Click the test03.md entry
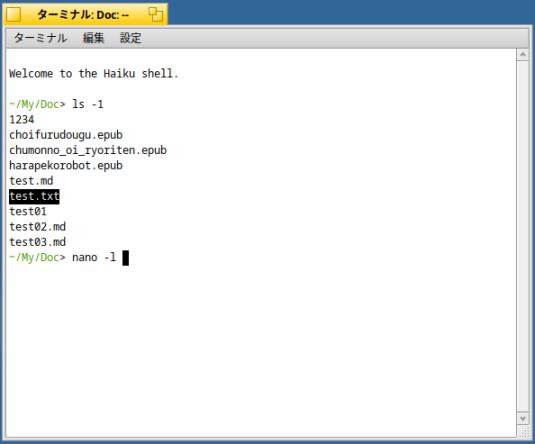535x444 pixels. click(x=38, y=242)
